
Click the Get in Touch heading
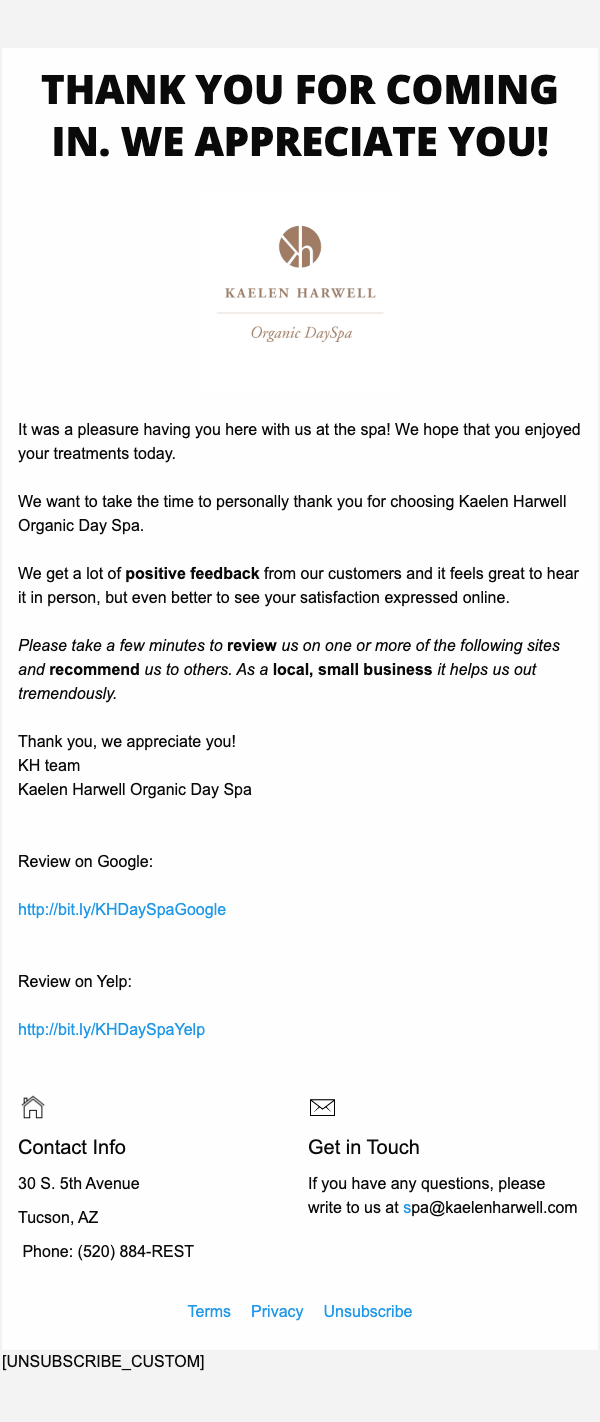click(x=364, y=1147)
